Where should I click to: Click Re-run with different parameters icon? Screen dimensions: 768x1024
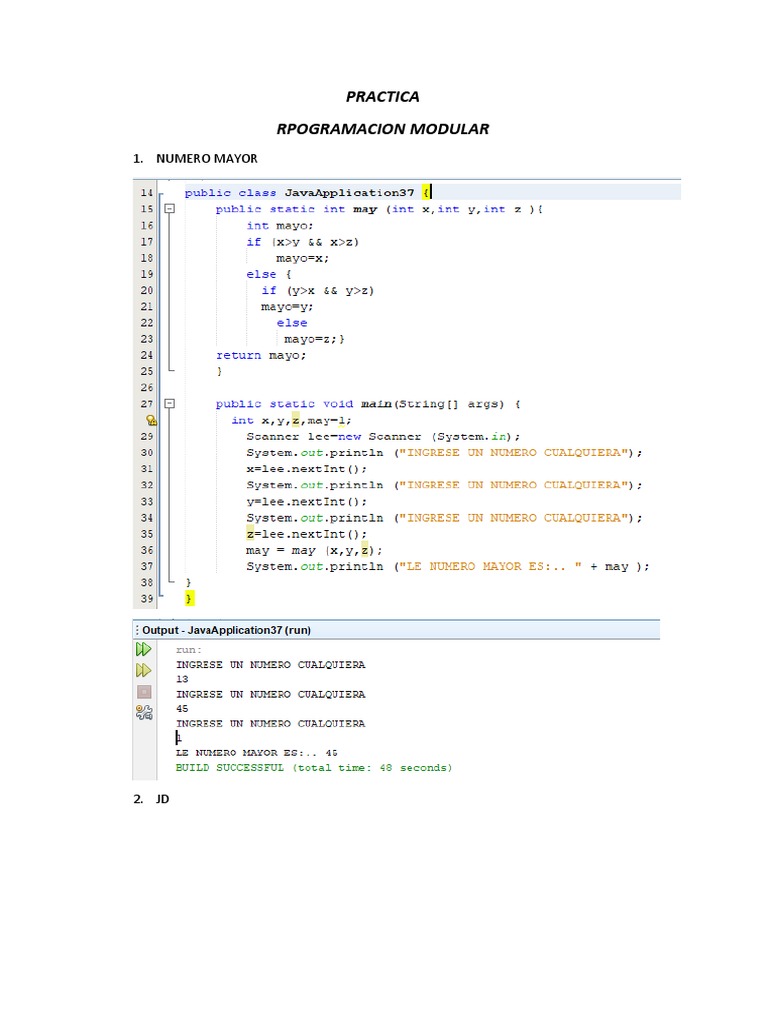144,670
